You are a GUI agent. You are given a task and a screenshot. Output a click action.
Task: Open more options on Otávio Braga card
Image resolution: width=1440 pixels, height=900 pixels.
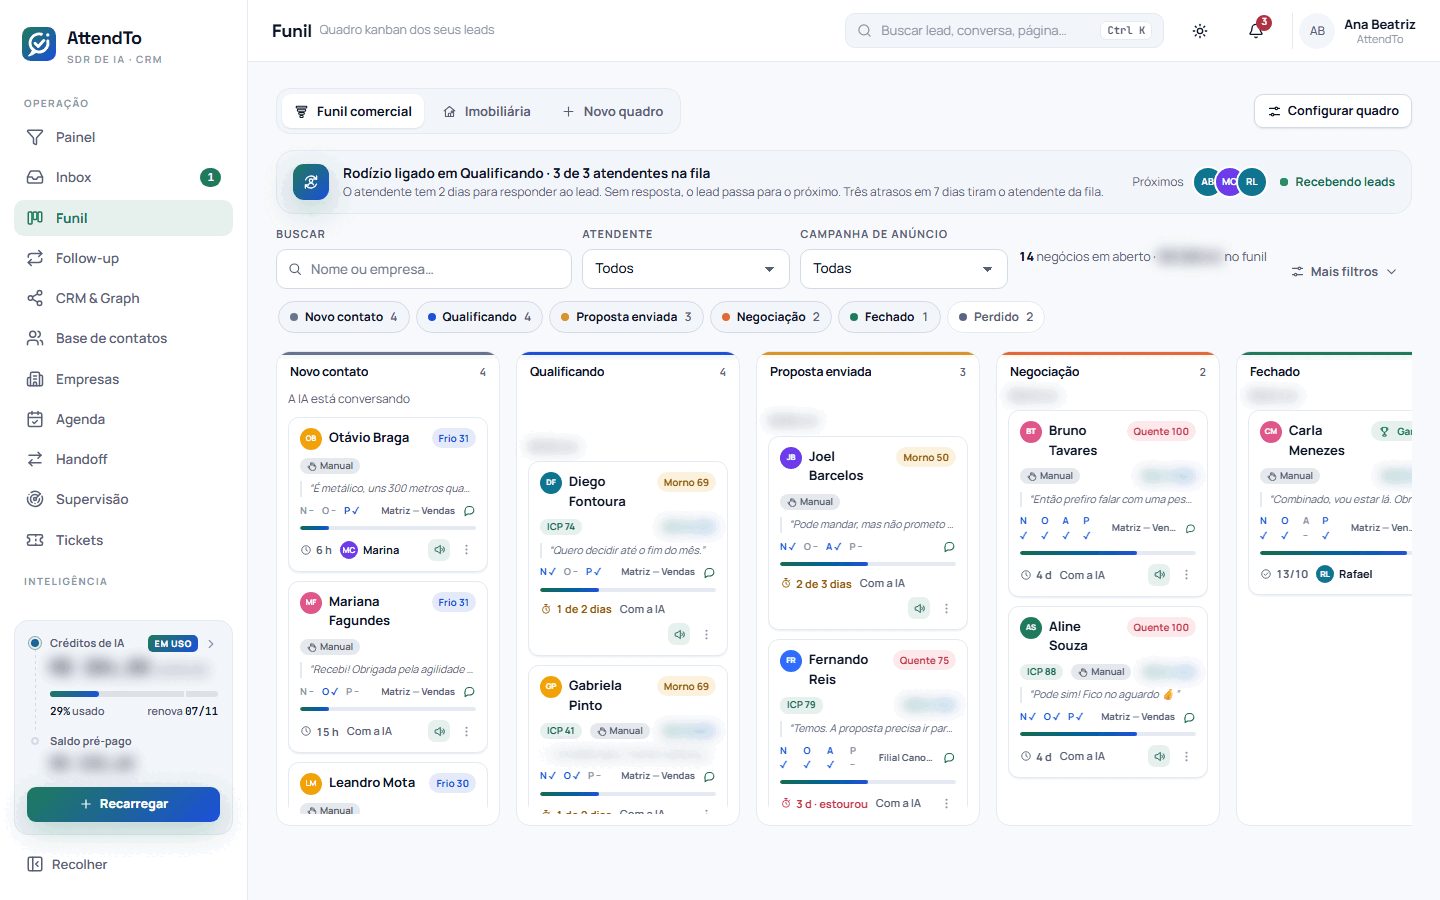[466, 549]
